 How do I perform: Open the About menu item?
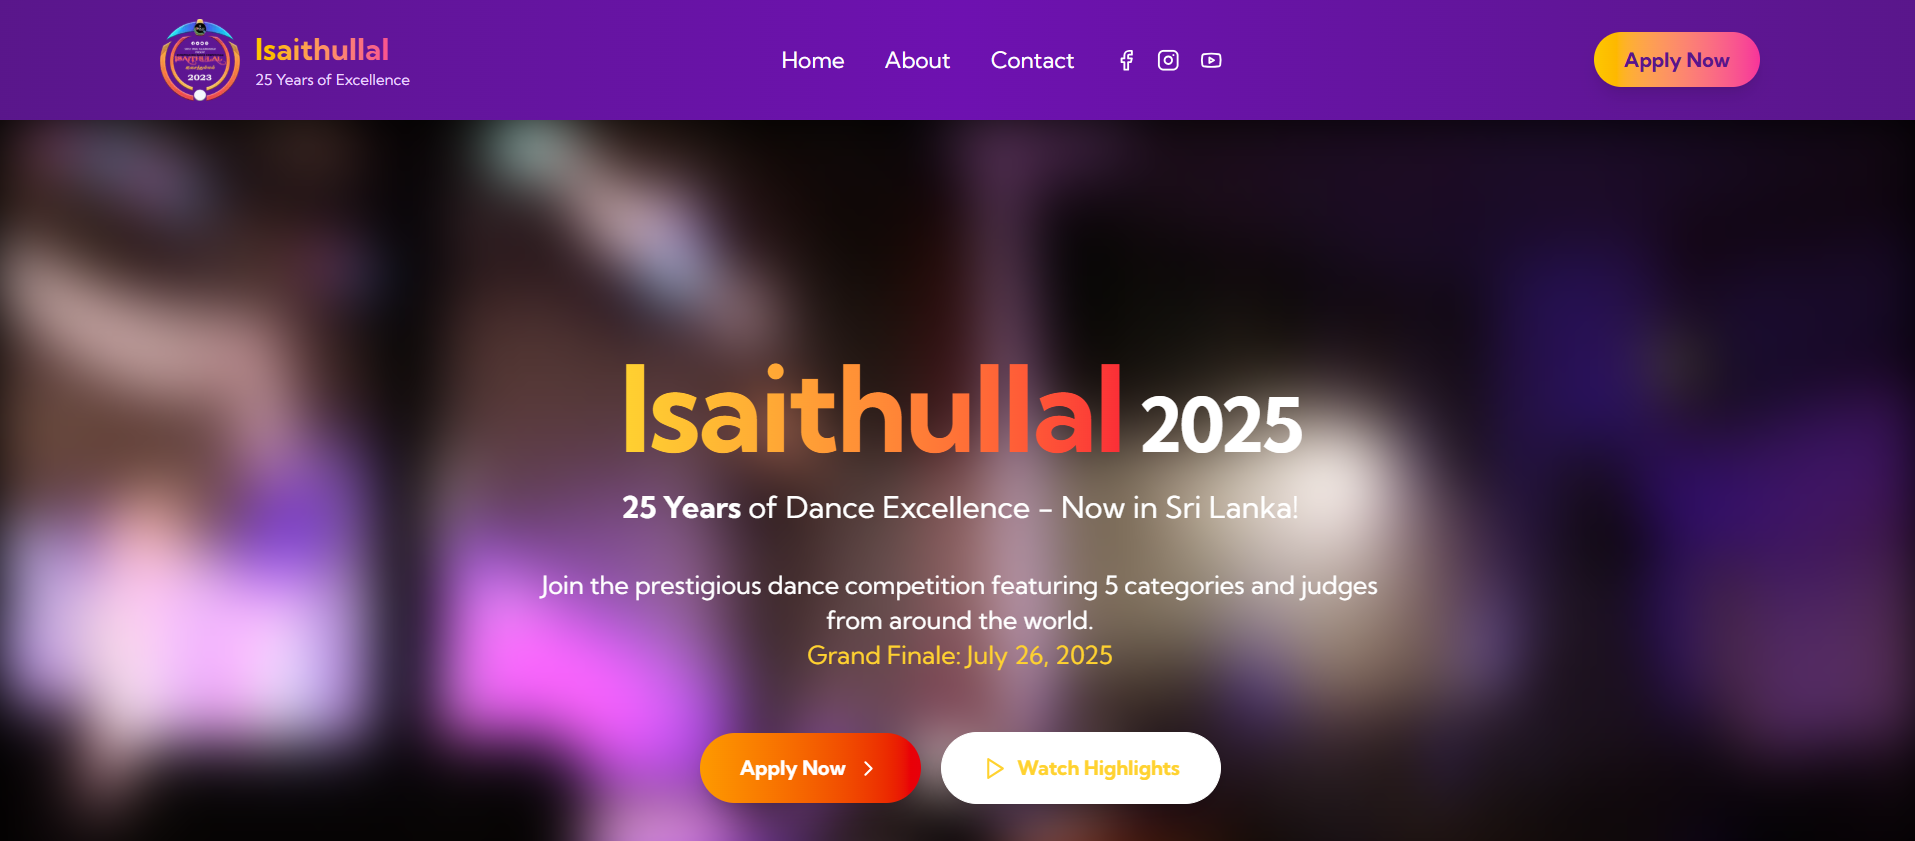tap(917, 60)
